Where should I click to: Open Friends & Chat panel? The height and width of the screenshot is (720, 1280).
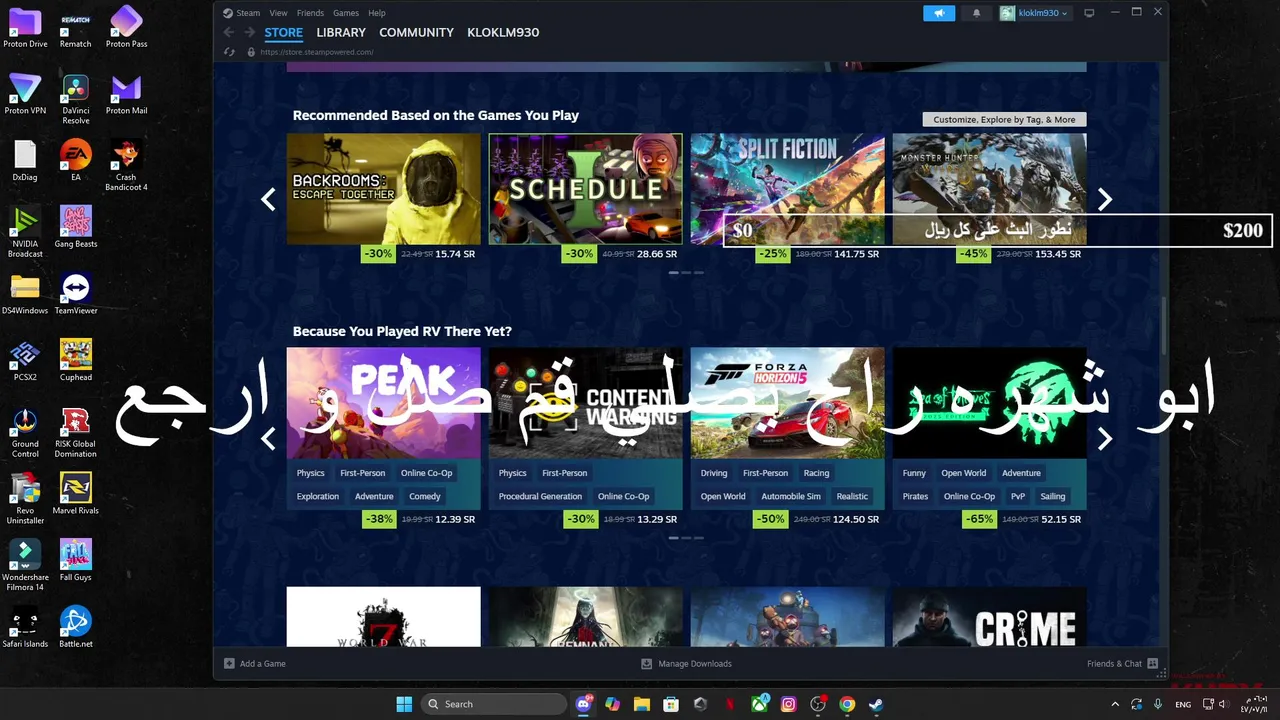1122,663
